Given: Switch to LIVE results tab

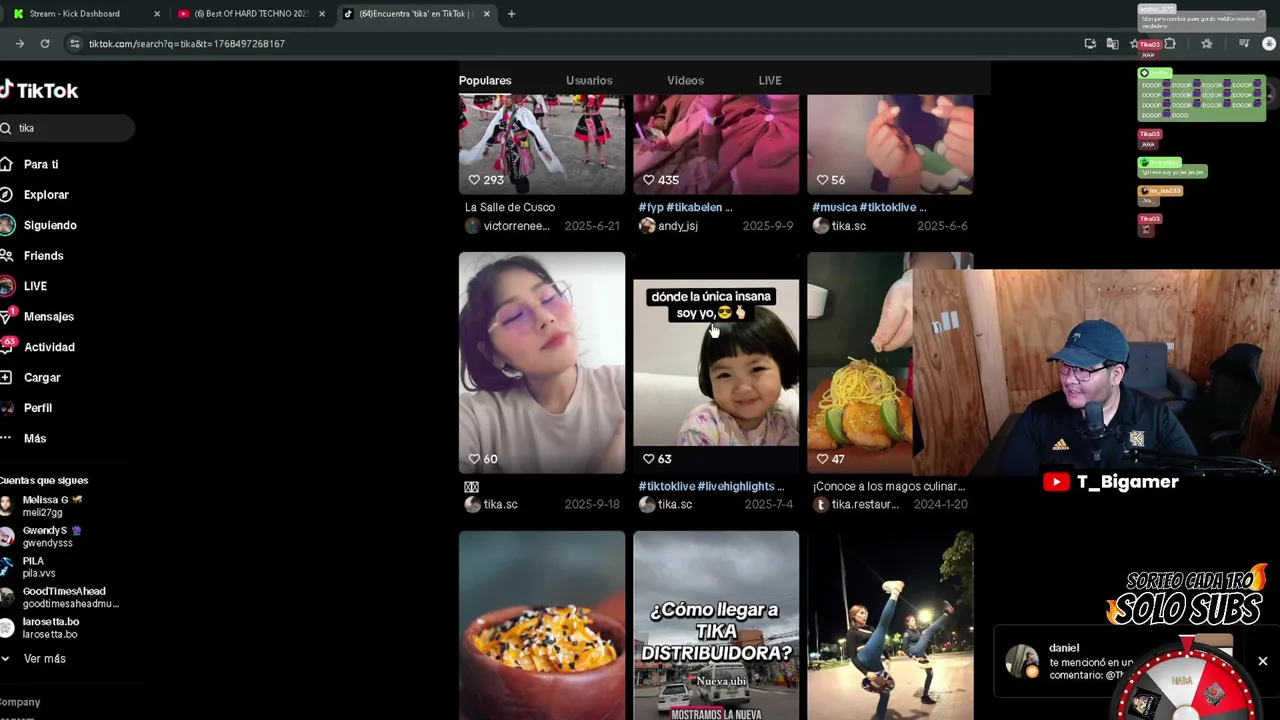Looking at the screenshot, I should click(770, 81).
